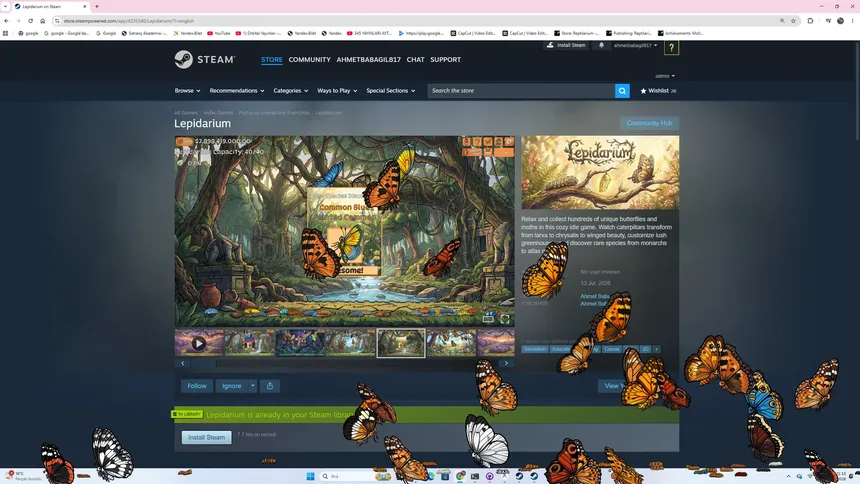Reload the page in browser toolbar
The width and height of the screenshot is (860, 484).
[x=30, y=21]
